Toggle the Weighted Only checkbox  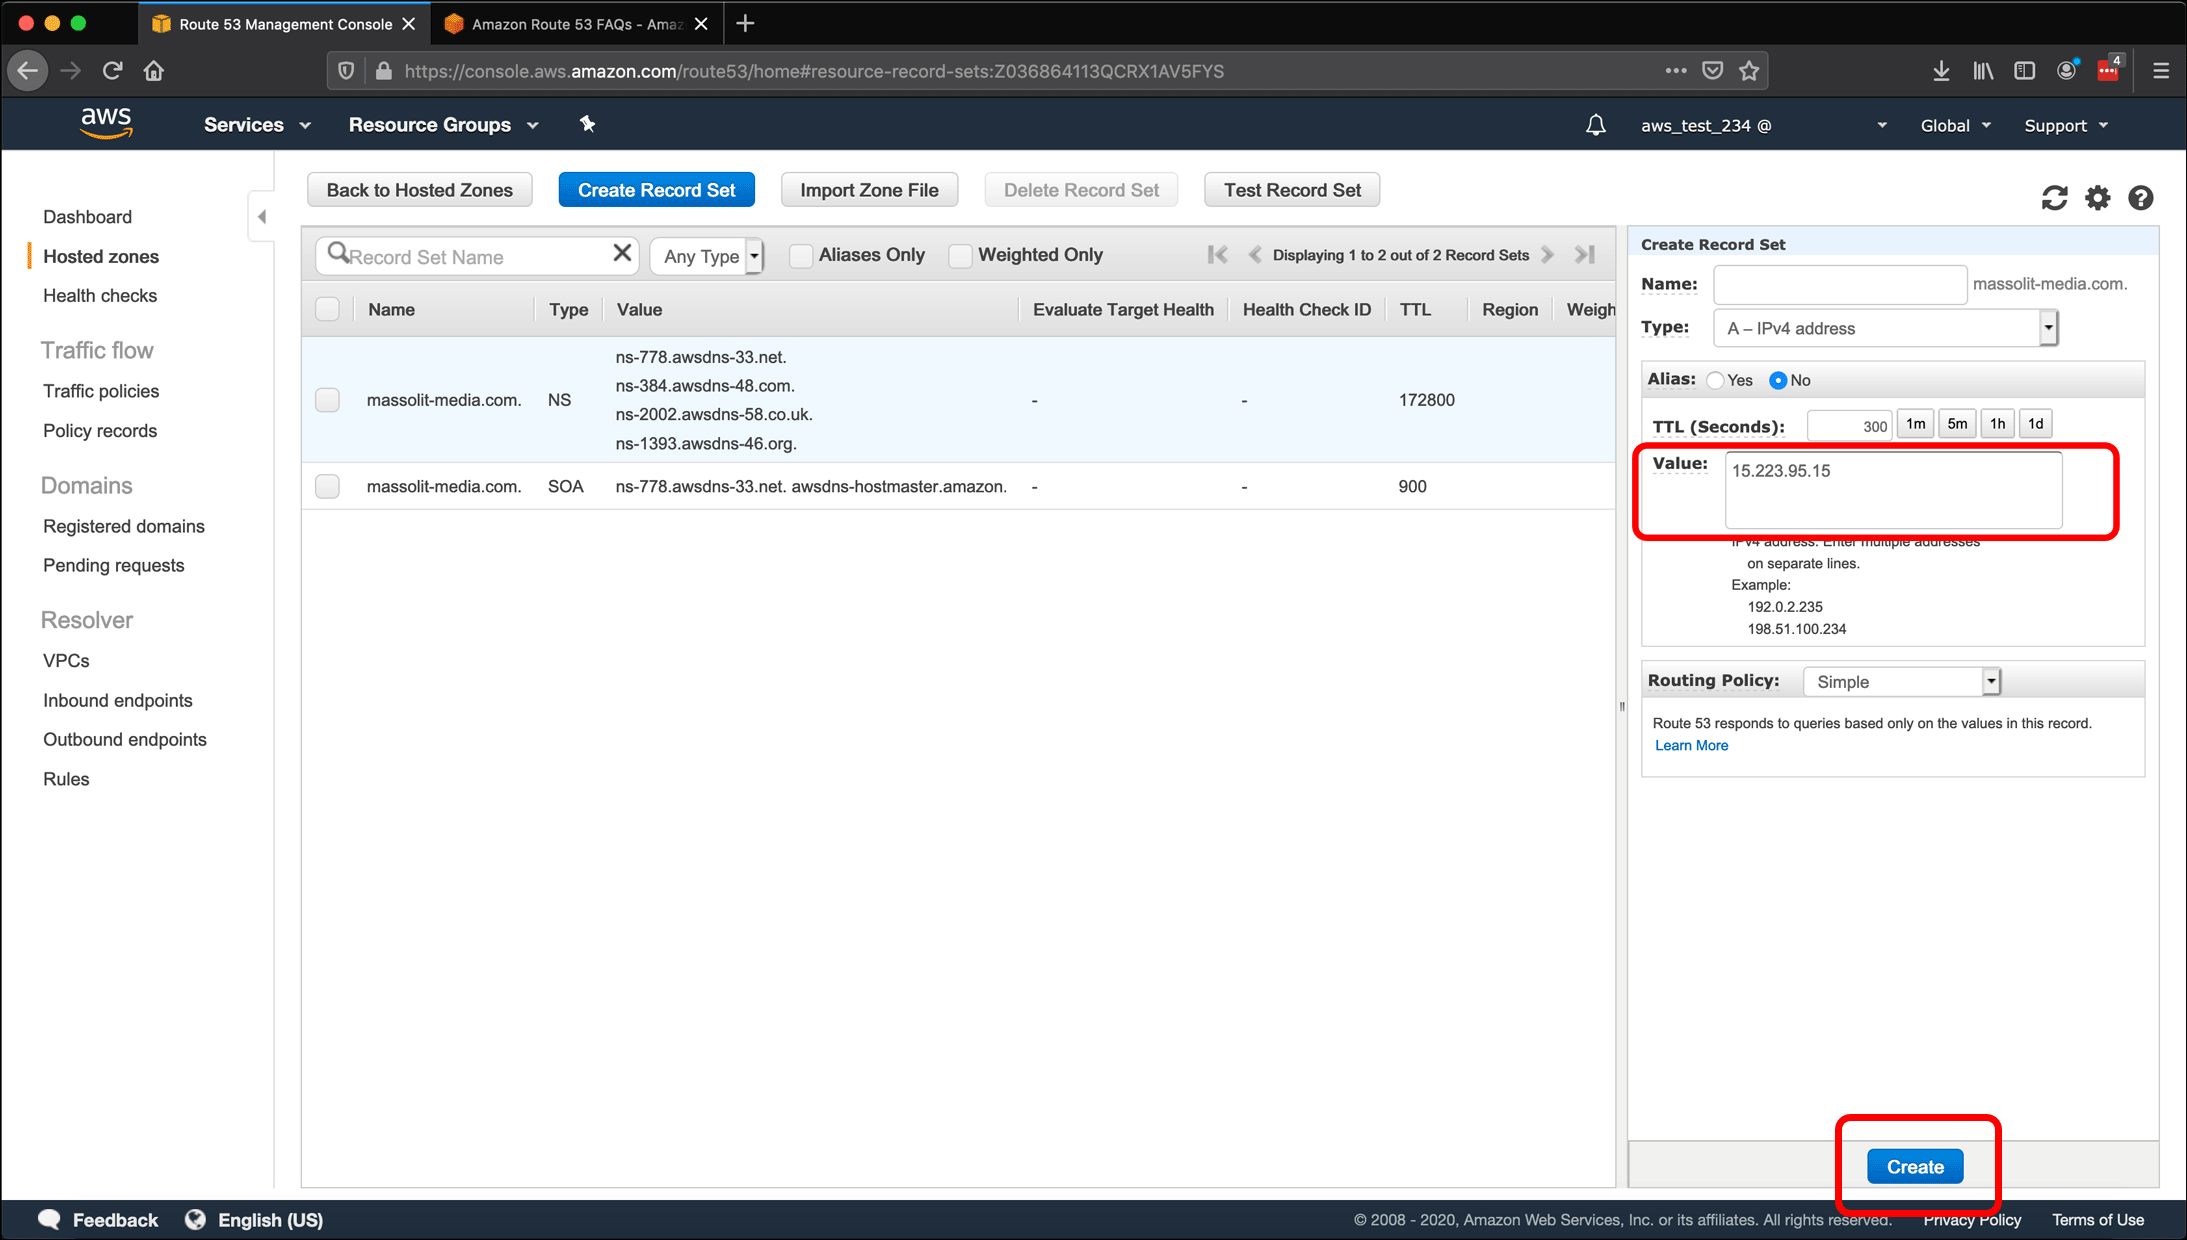coord(960,256)
